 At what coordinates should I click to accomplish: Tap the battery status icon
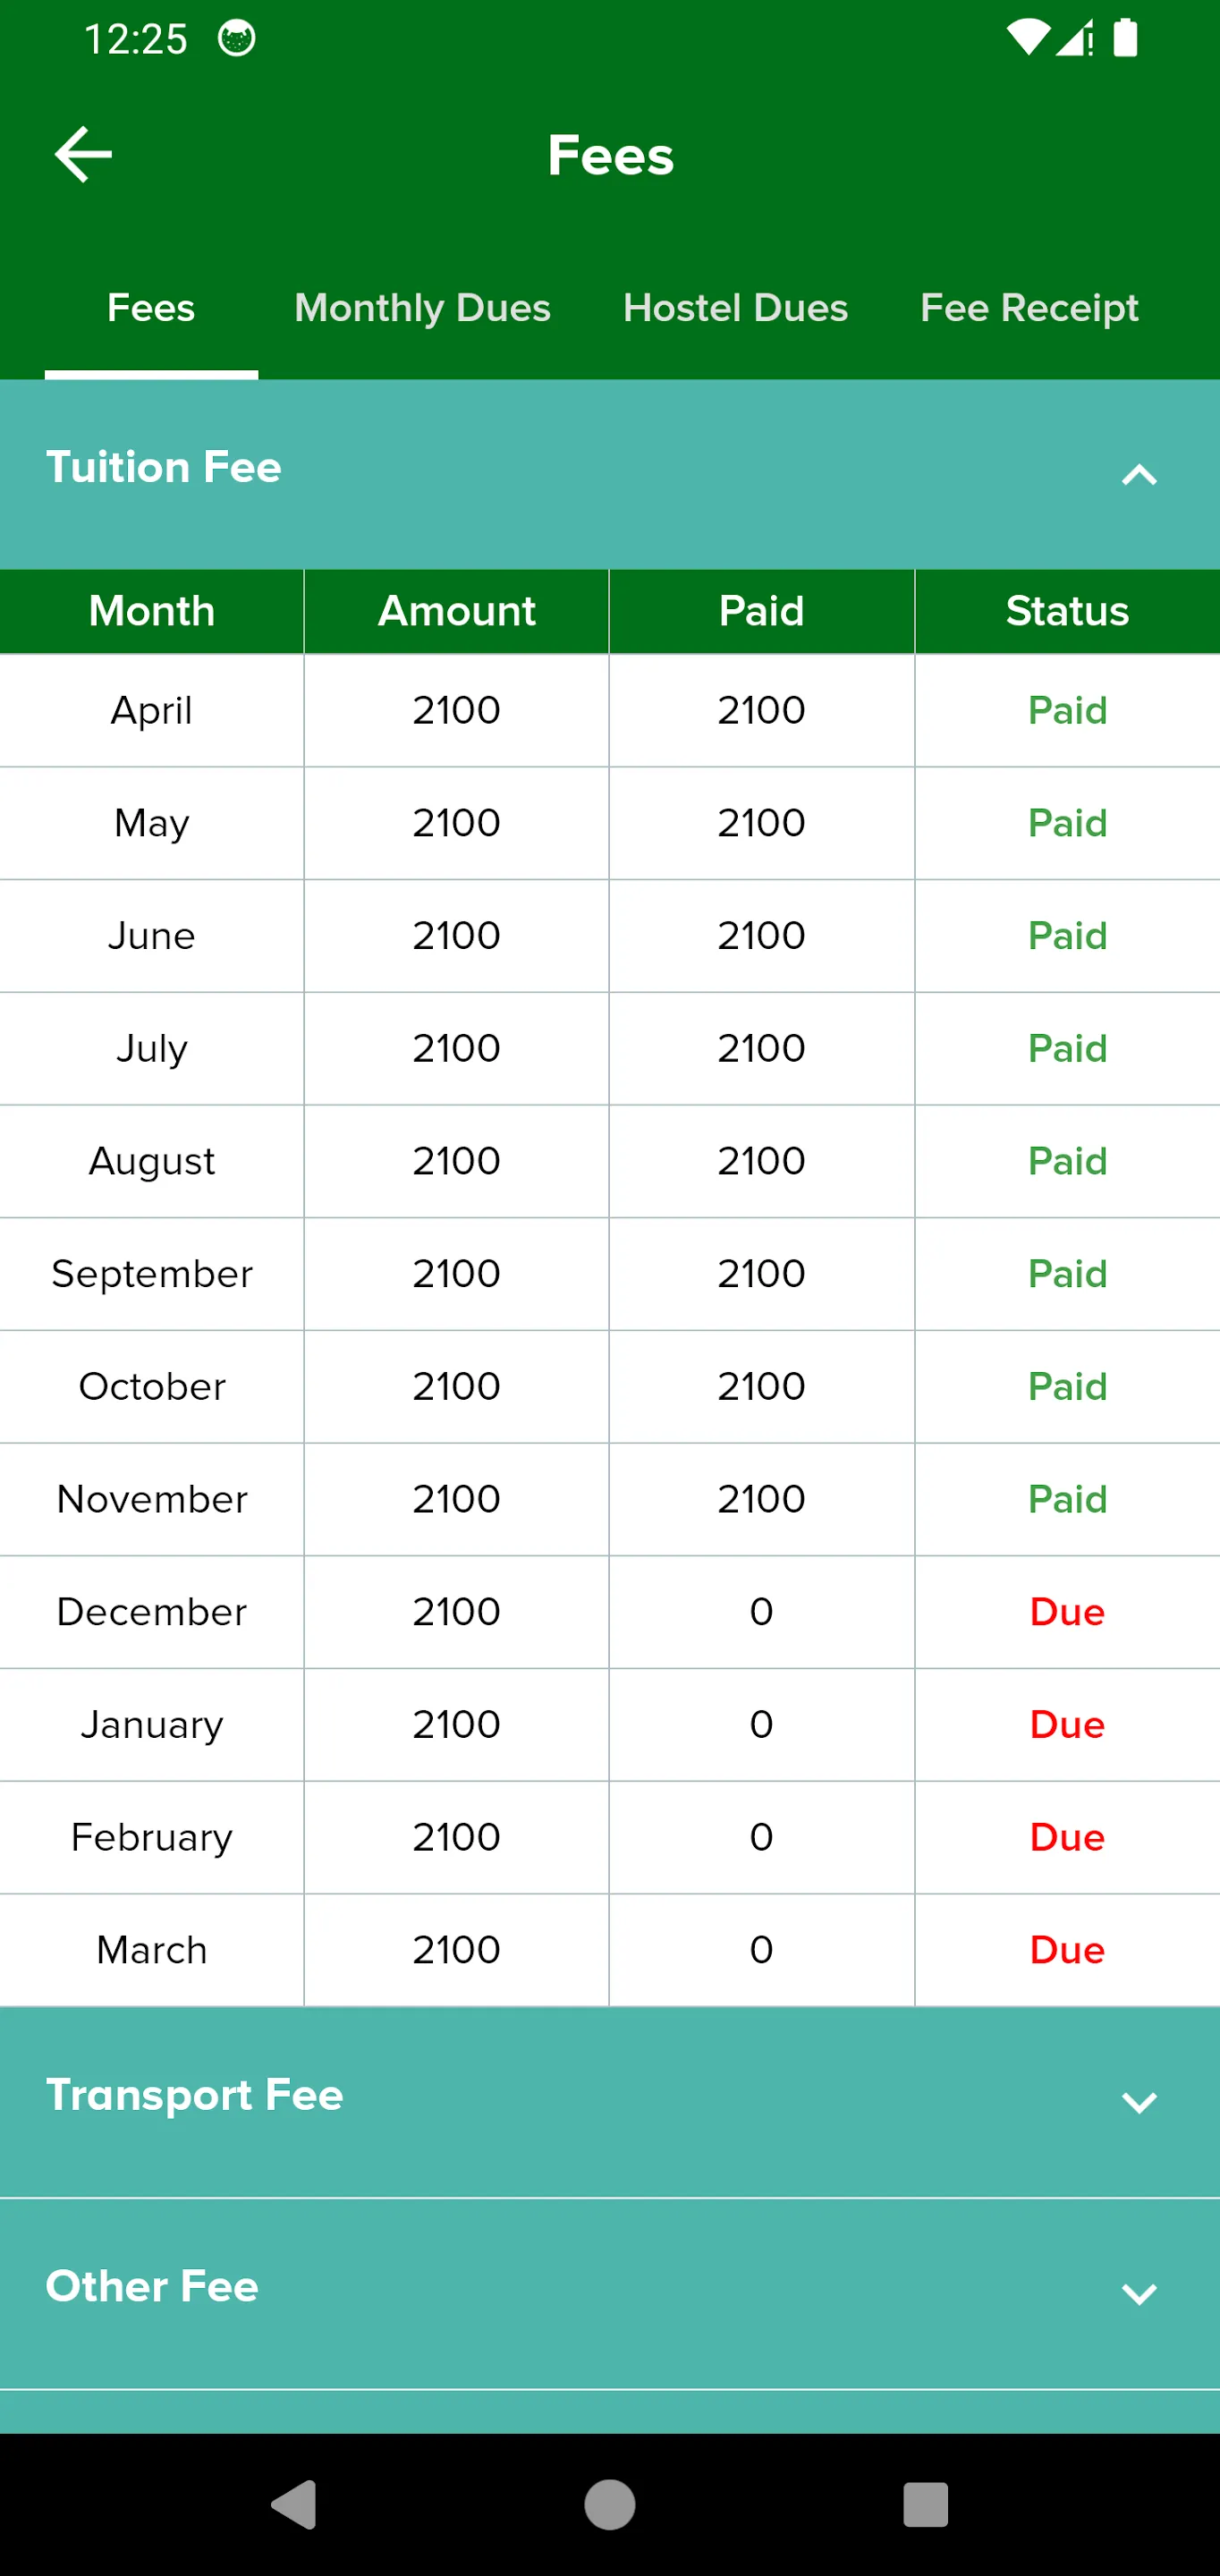pos(1126,38)
